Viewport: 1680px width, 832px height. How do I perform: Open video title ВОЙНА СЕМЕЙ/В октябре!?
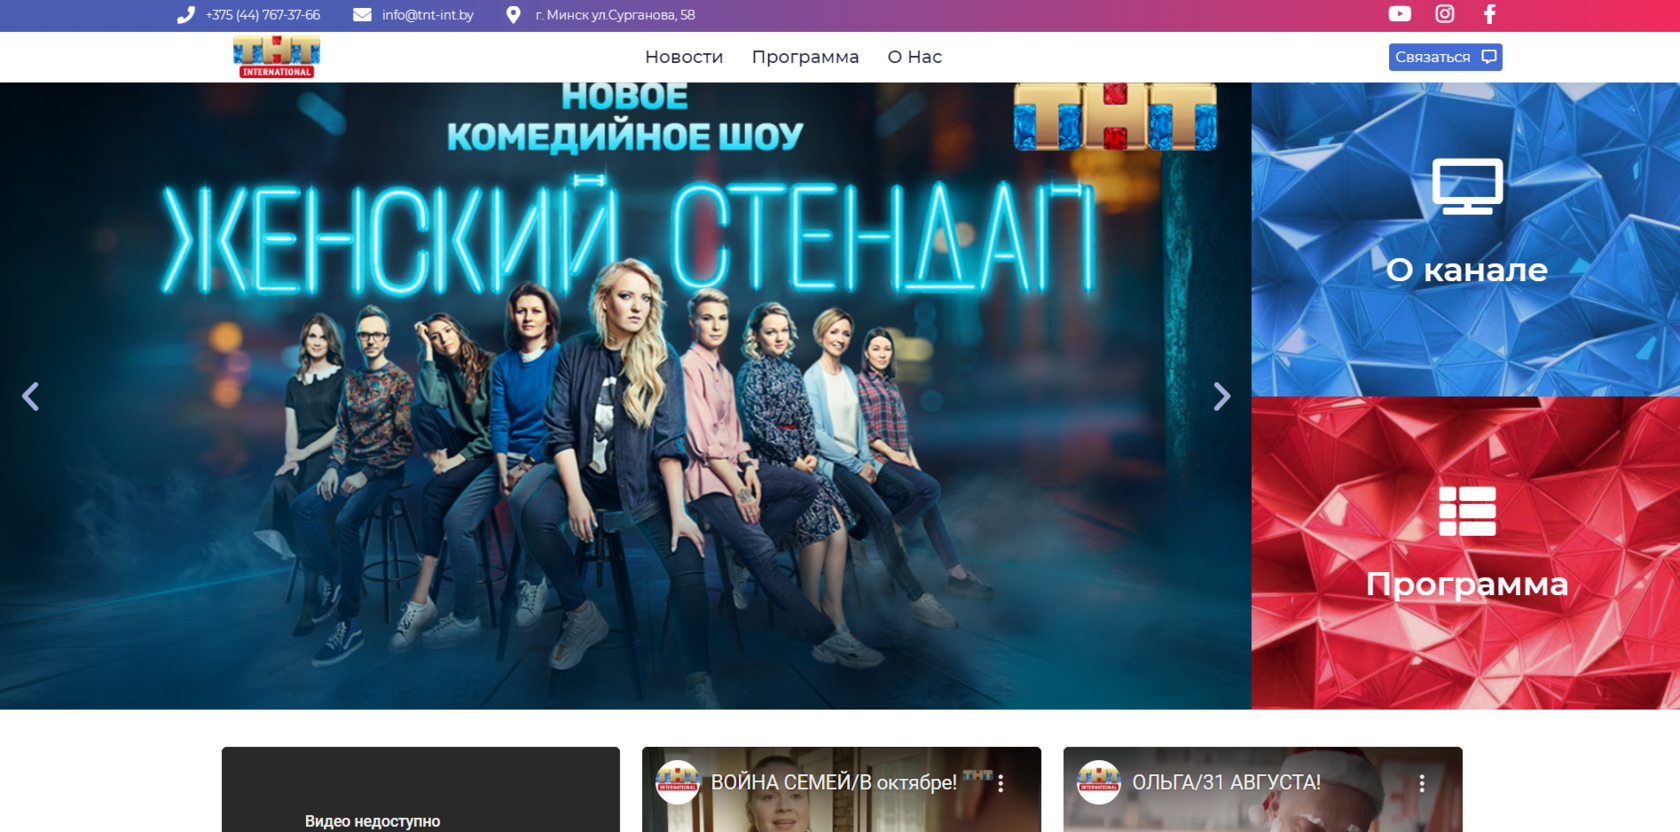pos(834,783)
